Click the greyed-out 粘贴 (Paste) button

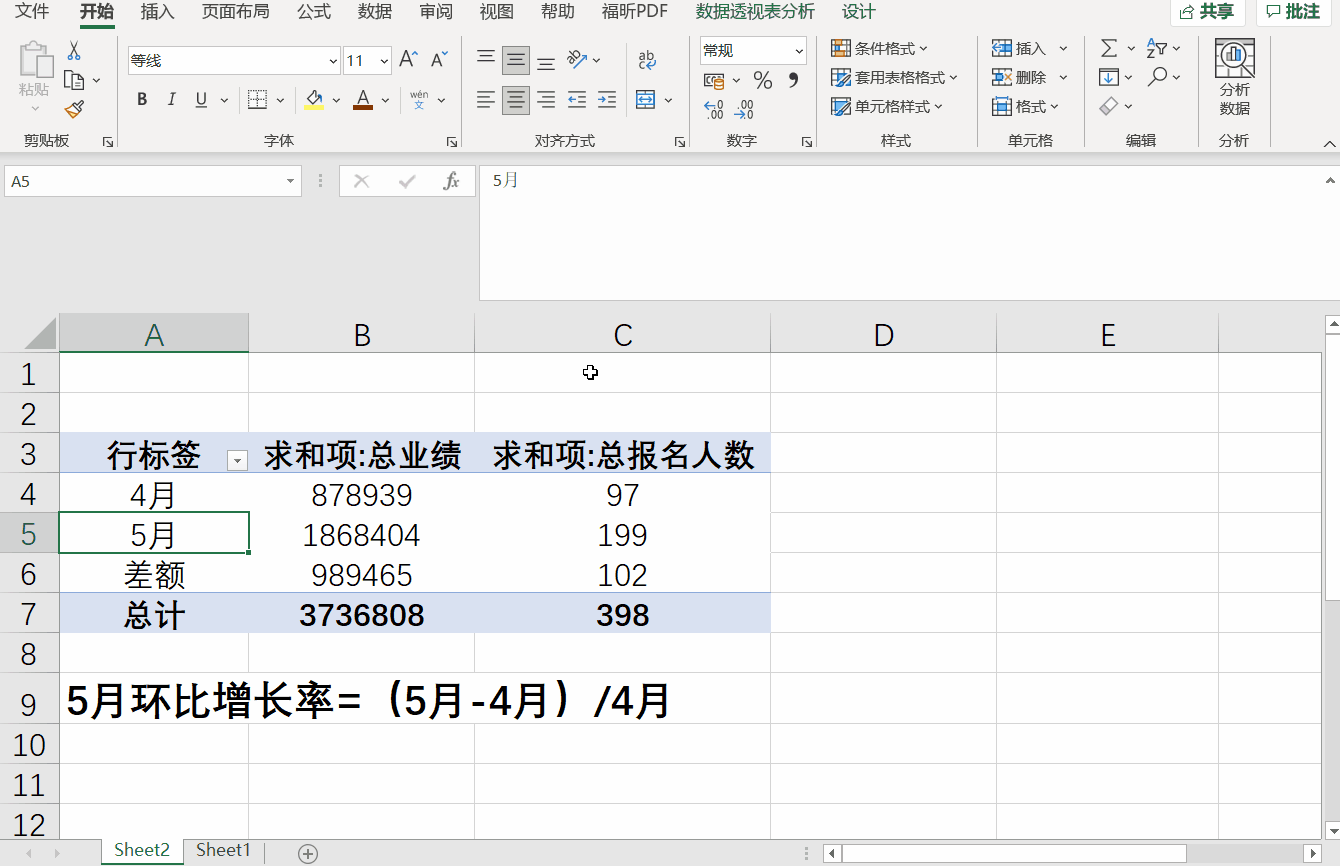pyautogui.click(x=35, y=78)
